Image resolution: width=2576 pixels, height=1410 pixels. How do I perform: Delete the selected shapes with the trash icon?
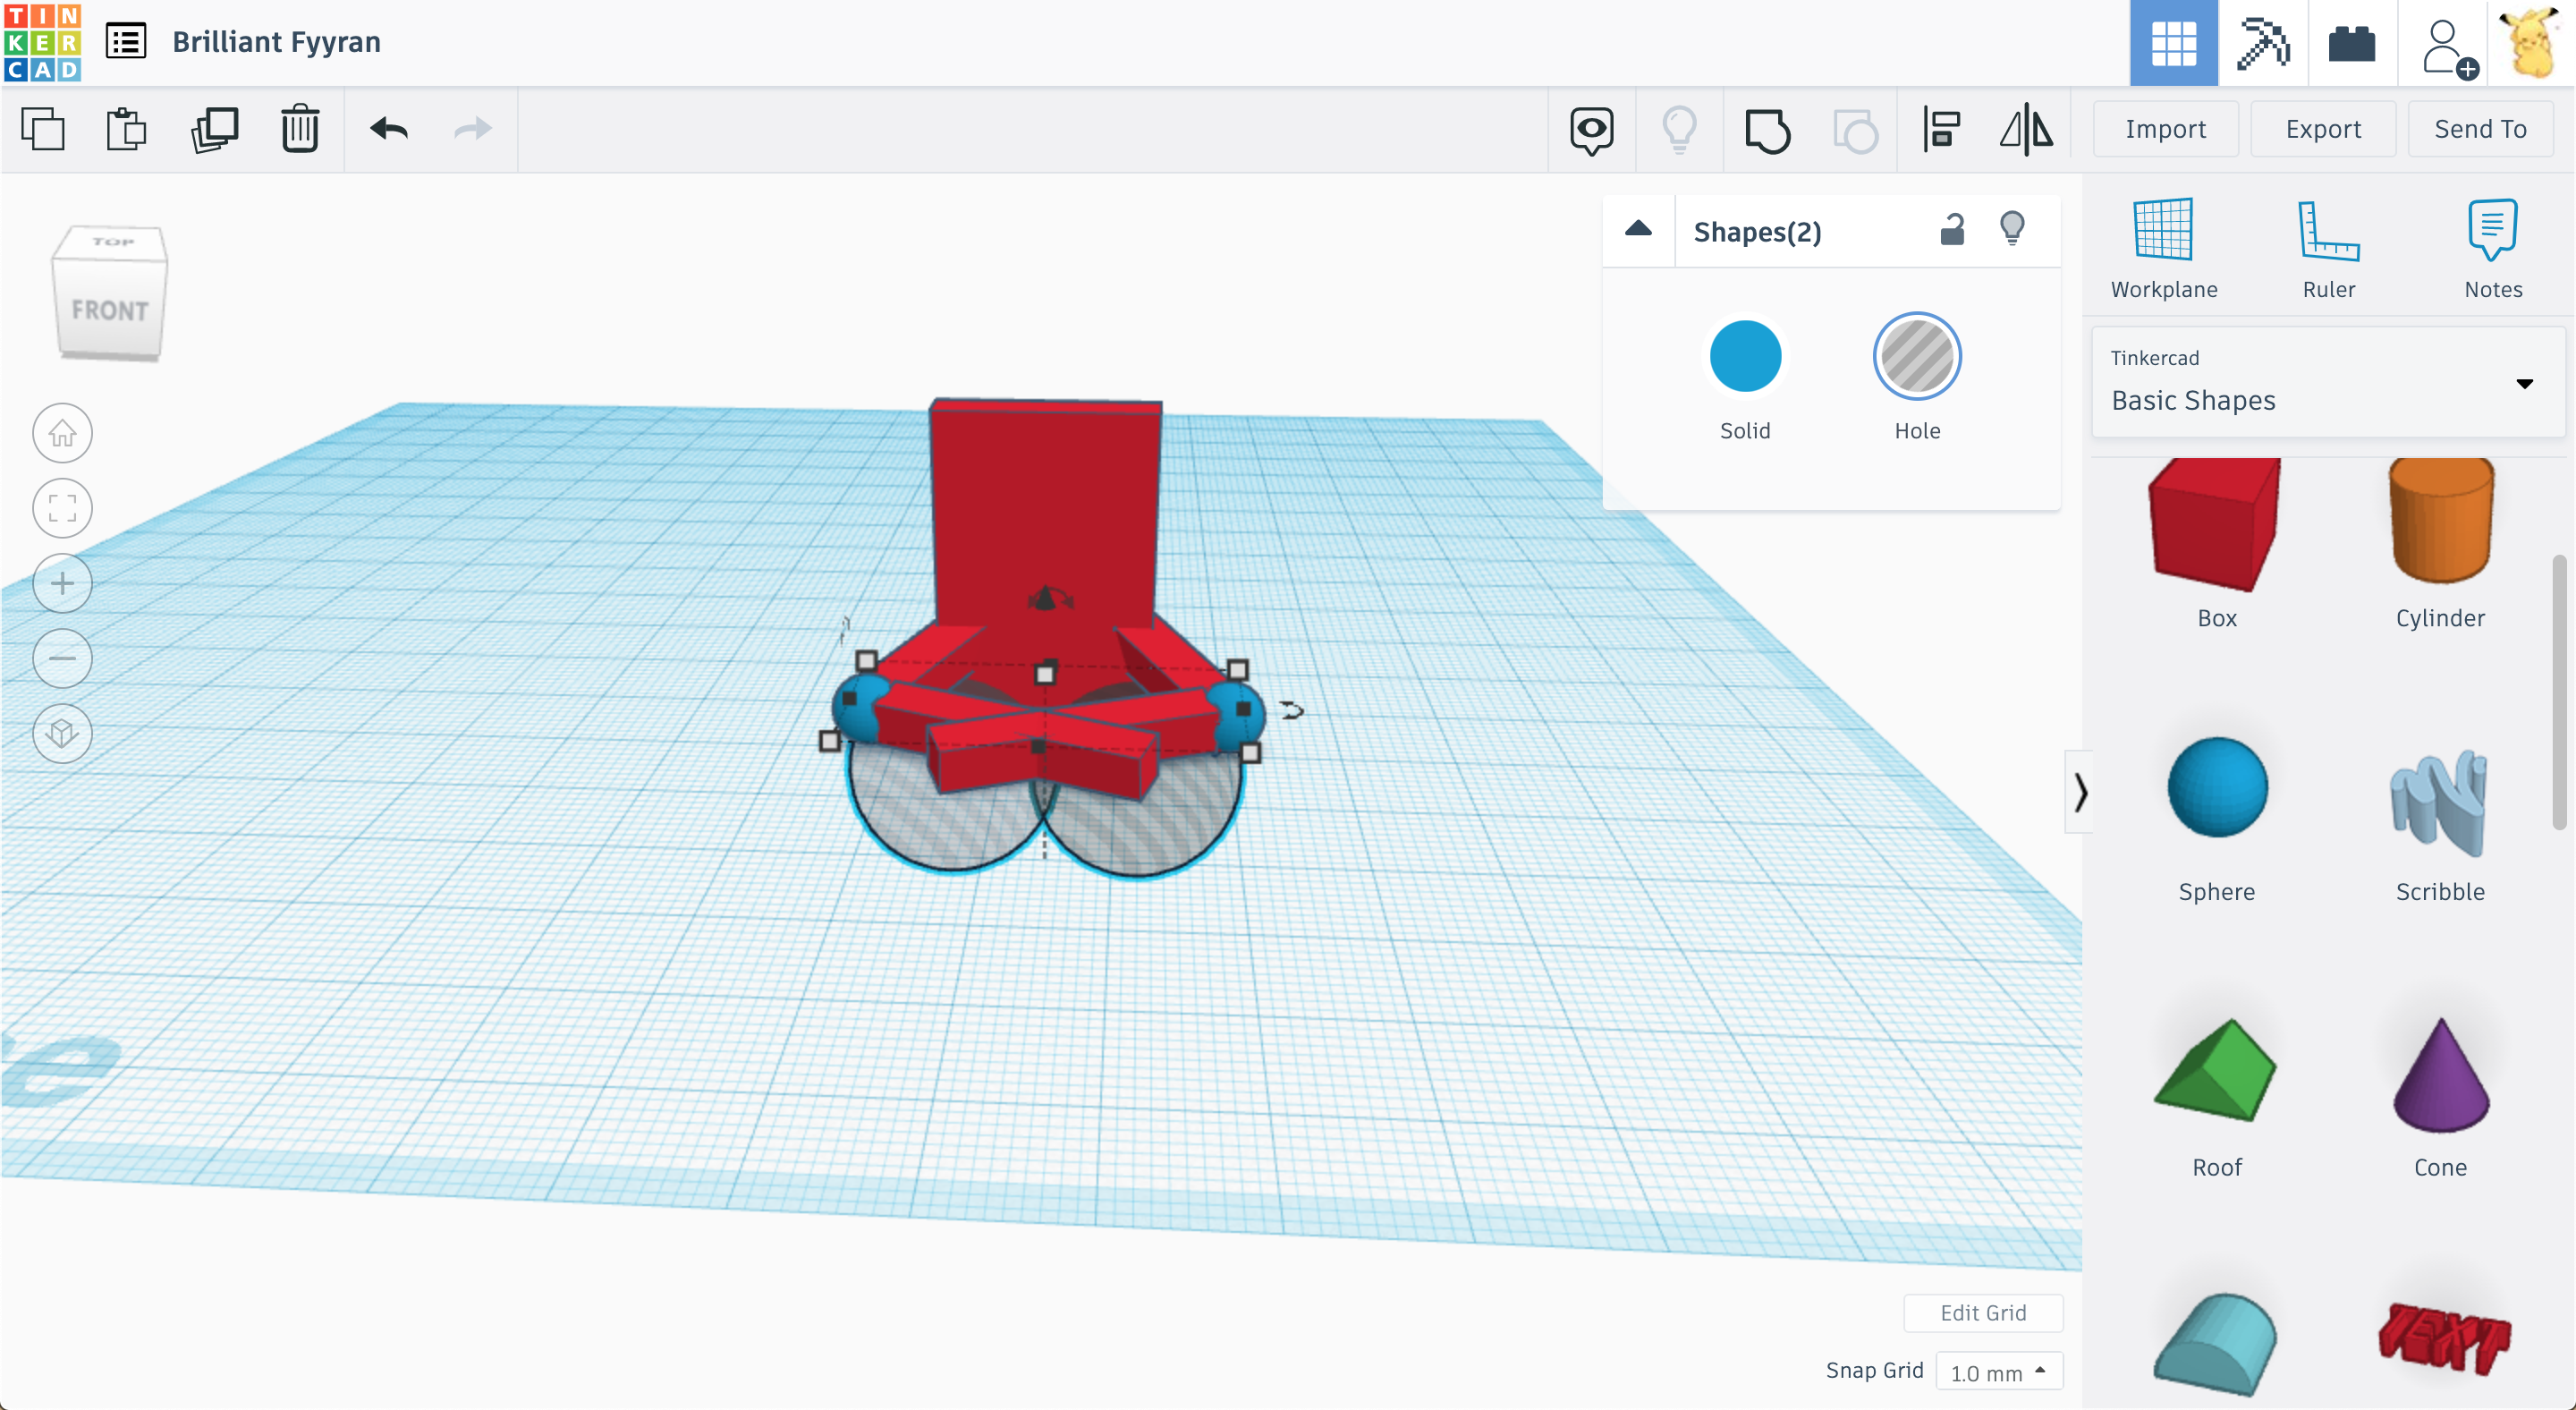299,130
